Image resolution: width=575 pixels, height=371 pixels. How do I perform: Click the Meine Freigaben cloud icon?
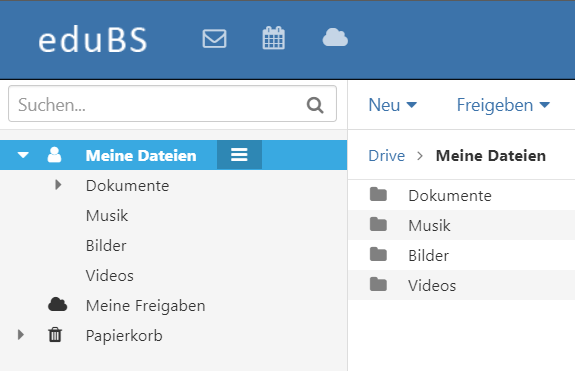click(x=58, y=304)
